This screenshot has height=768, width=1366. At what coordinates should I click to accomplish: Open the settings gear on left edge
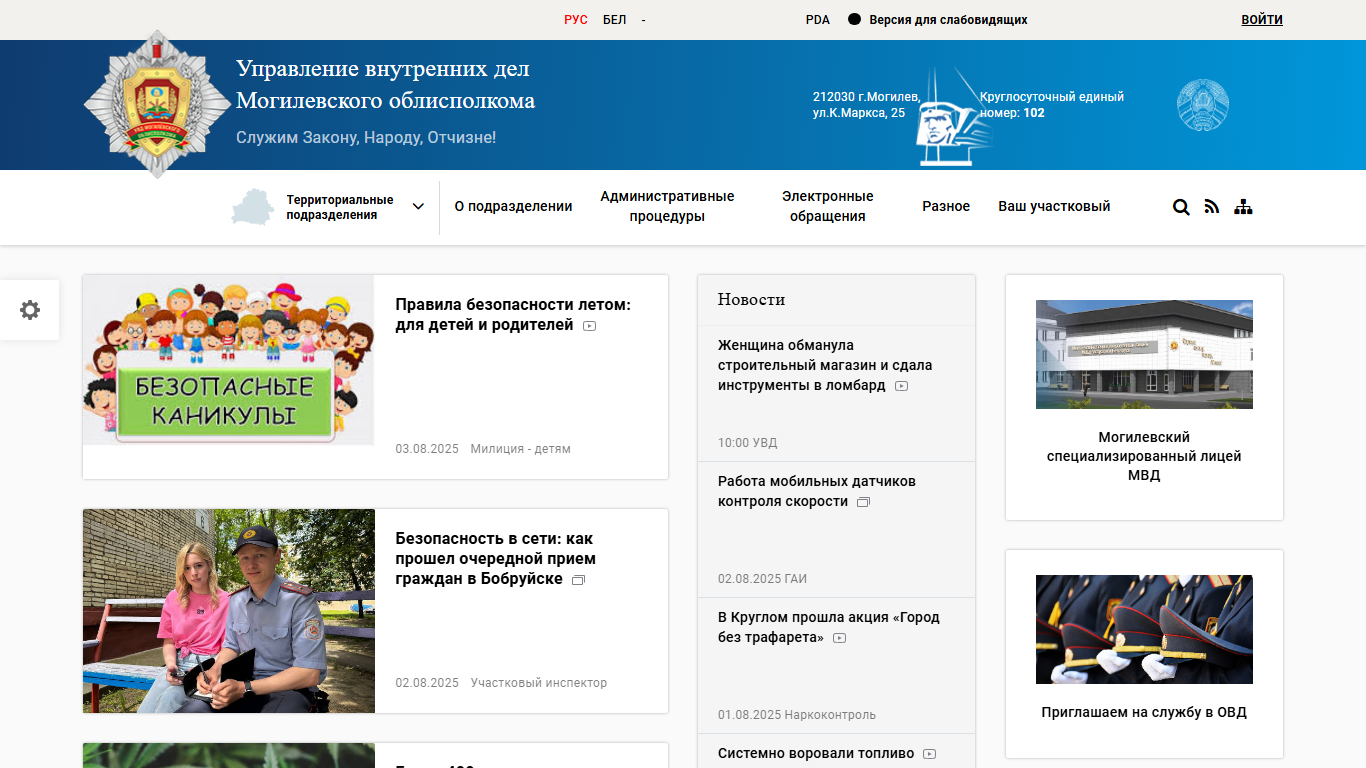pyautogui.click(x=30, y=310)
